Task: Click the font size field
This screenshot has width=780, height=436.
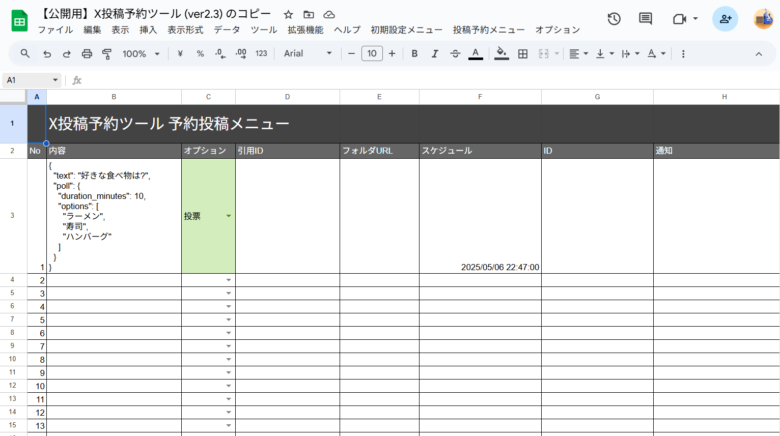Action: [372, 54]
